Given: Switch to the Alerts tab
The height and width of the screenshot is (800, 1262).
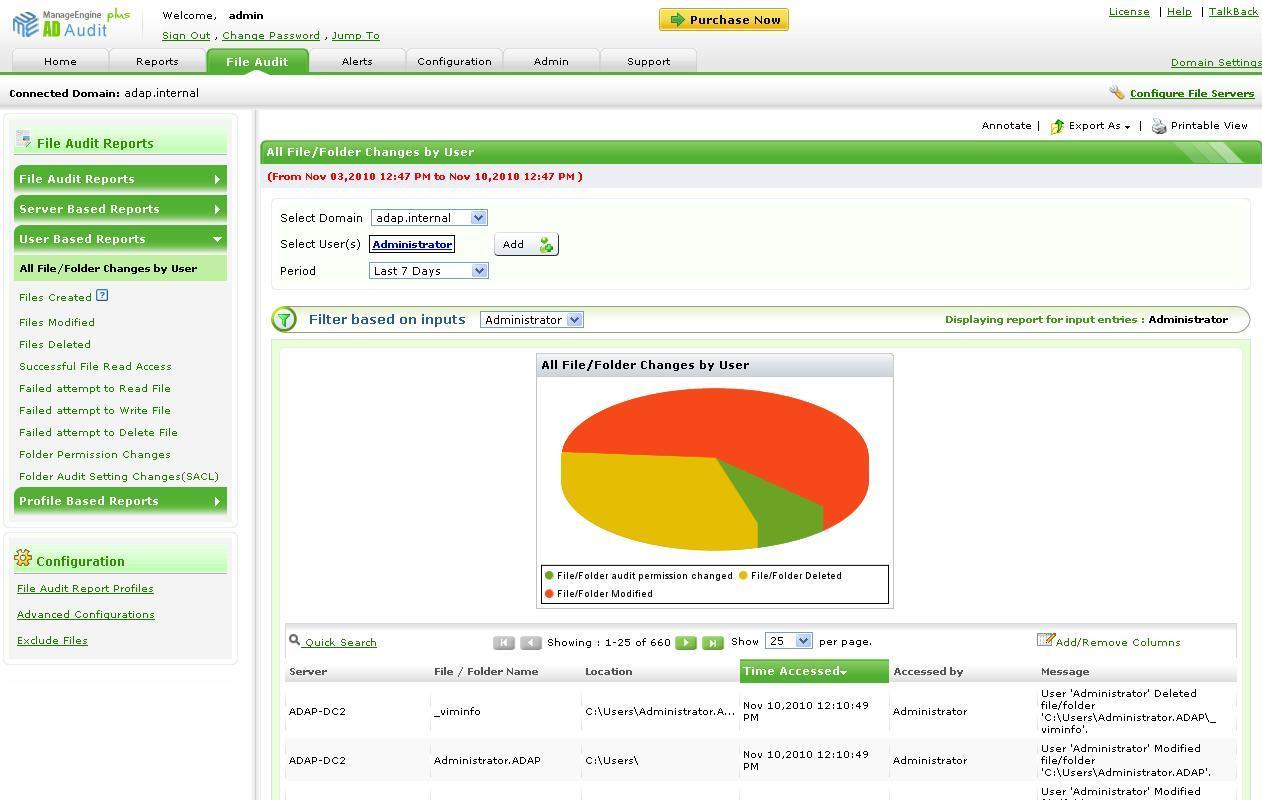Looking at the screenshot, I should [356, 61].
